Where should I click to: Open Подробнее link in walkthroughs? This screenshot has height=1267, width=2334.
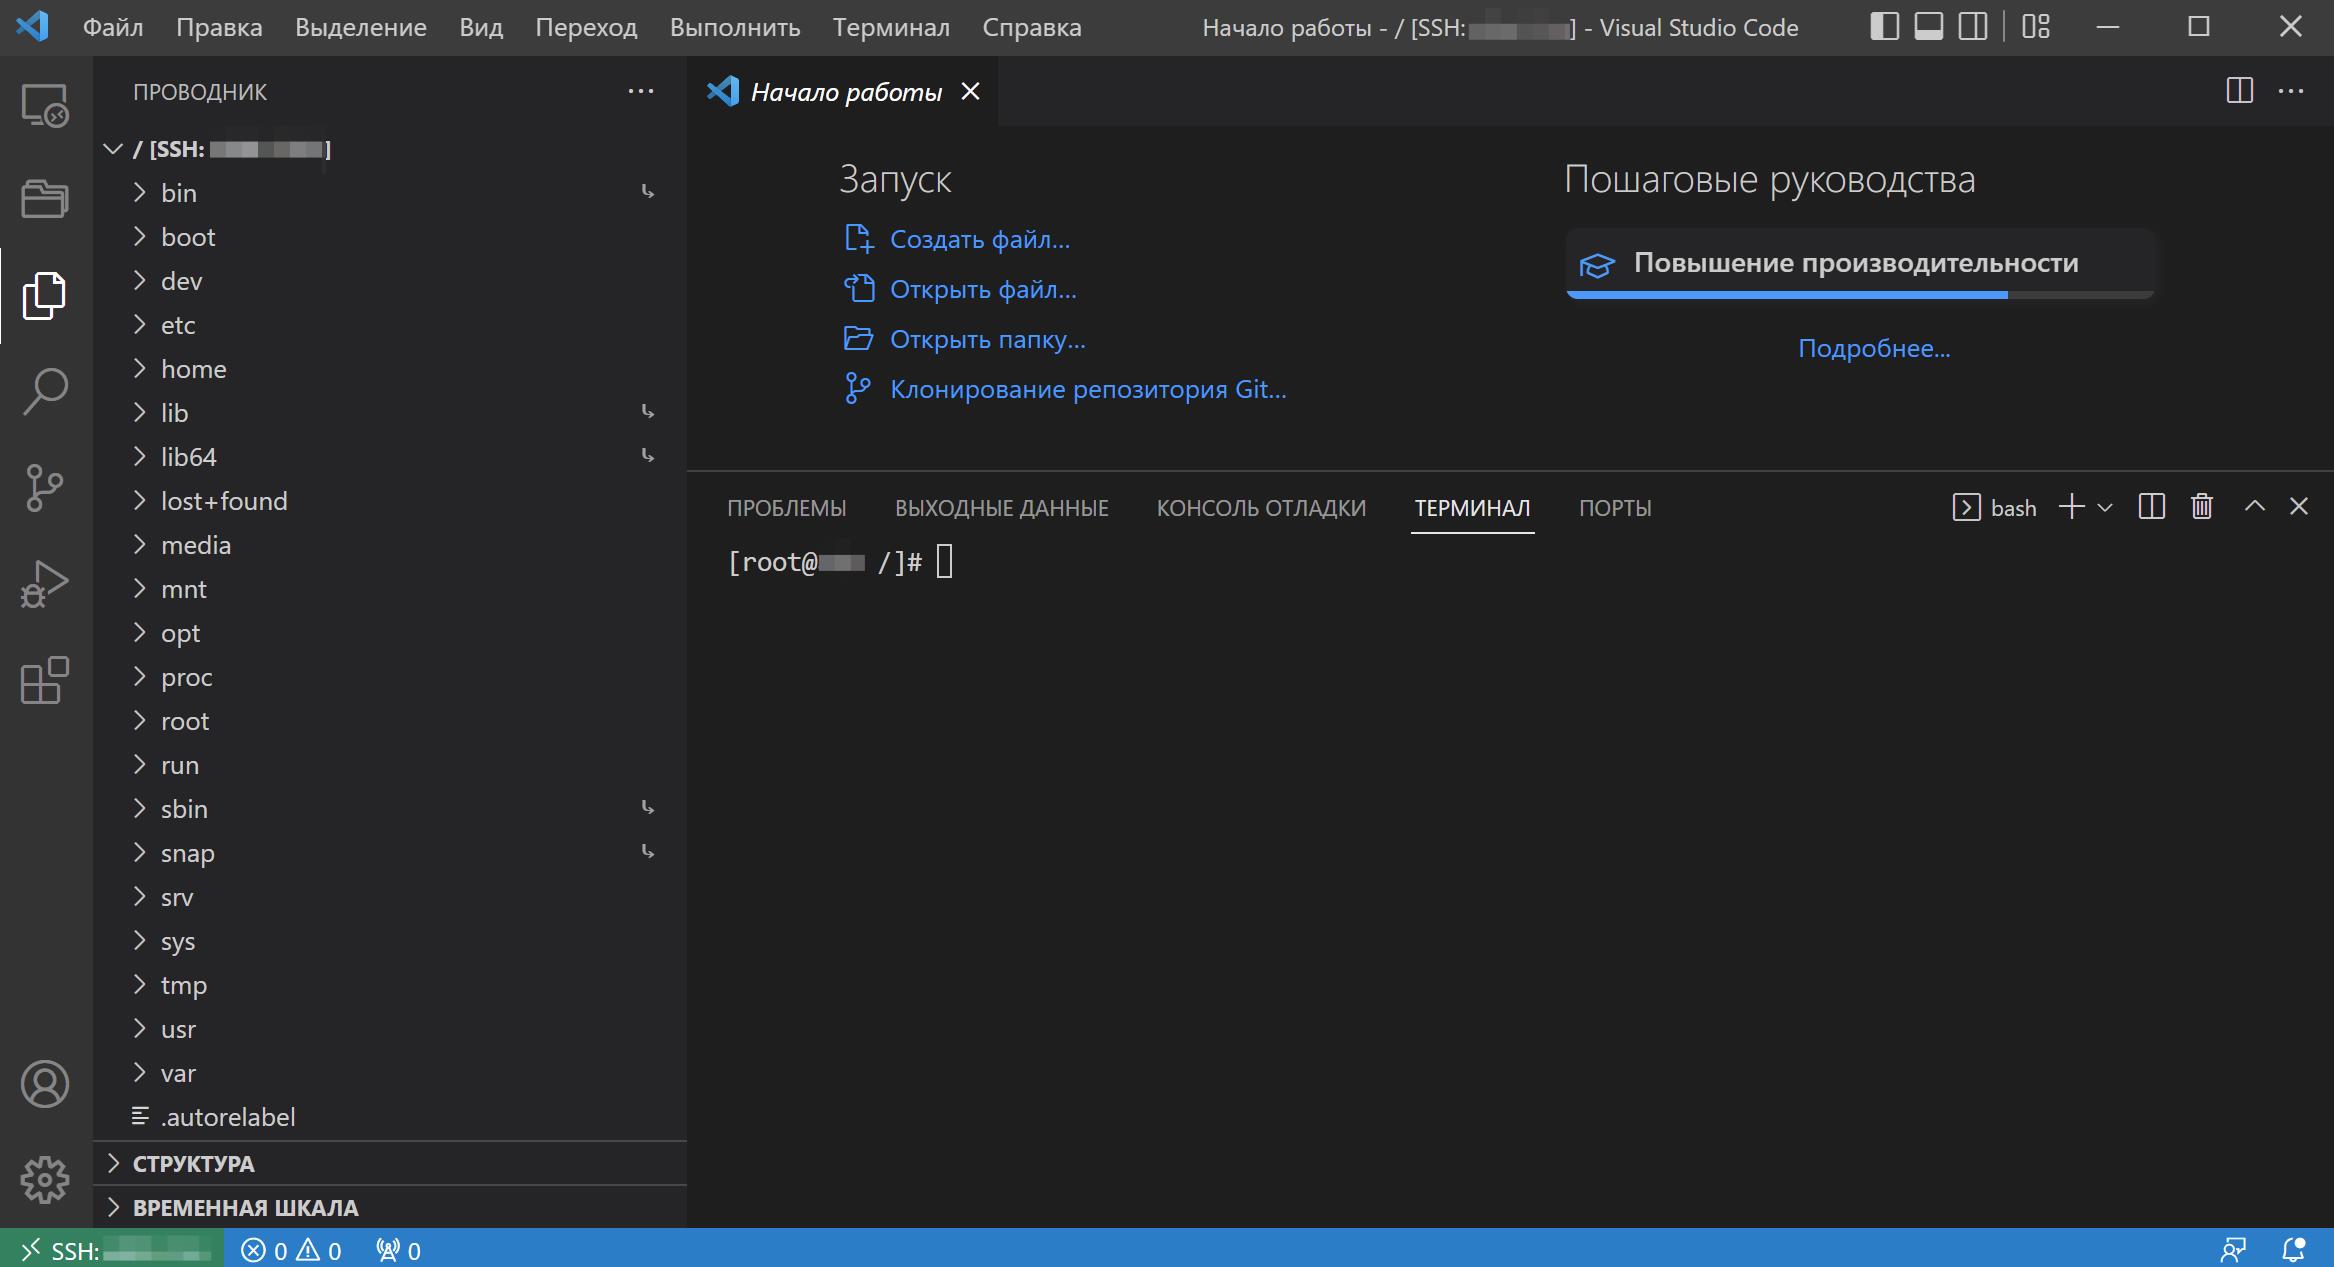coord(1874,347)
